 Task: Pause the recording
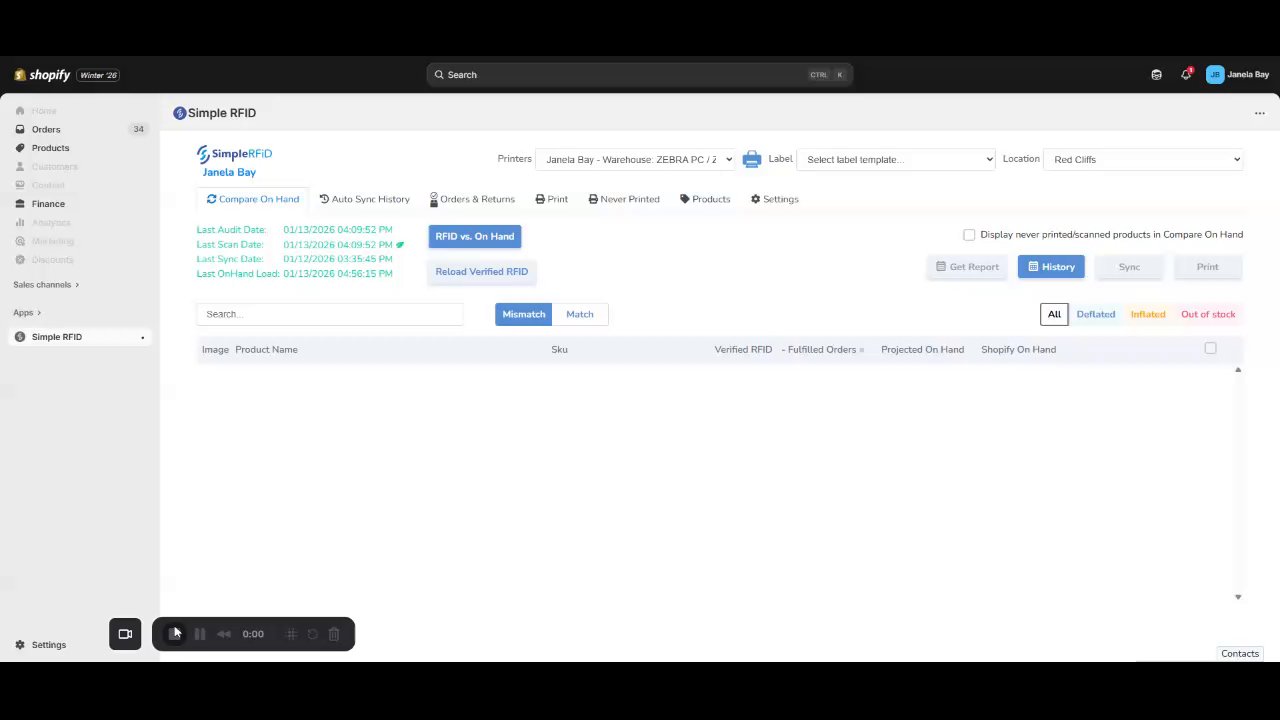[x=200, y=634]
